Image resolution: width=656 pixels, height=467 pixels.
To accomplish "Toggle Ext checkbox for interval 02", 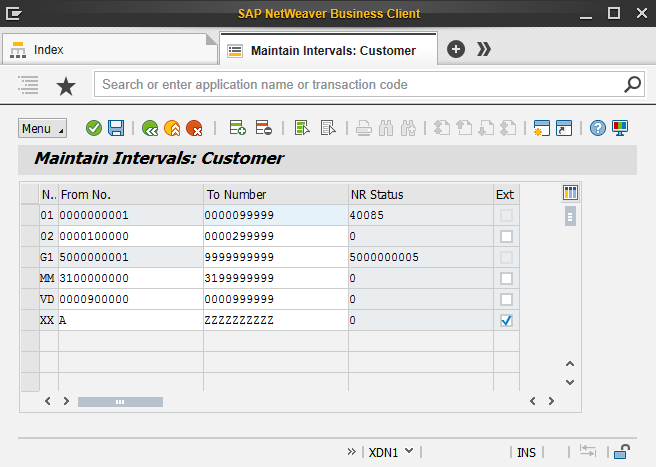I will (506, 236).
